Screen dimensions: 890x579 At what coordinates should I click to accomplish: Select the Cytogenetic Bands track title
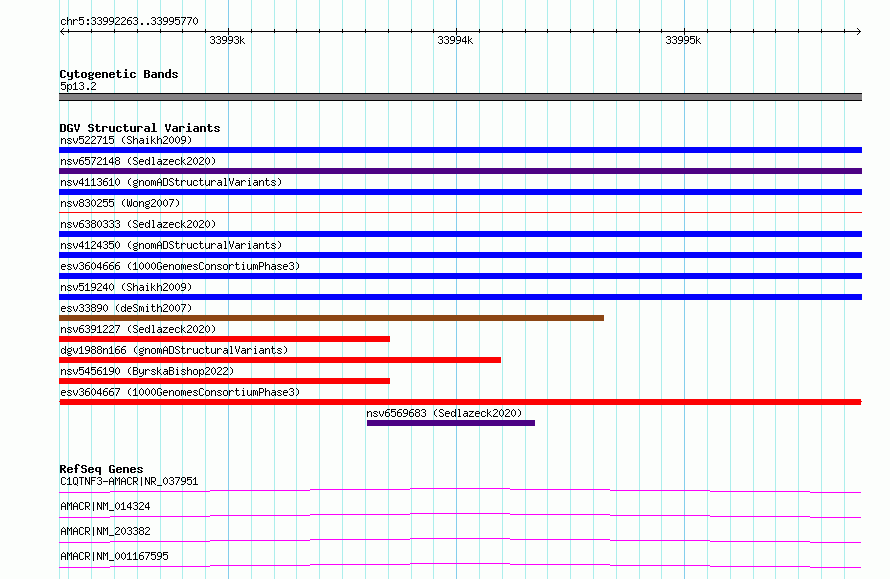point(119,74)
